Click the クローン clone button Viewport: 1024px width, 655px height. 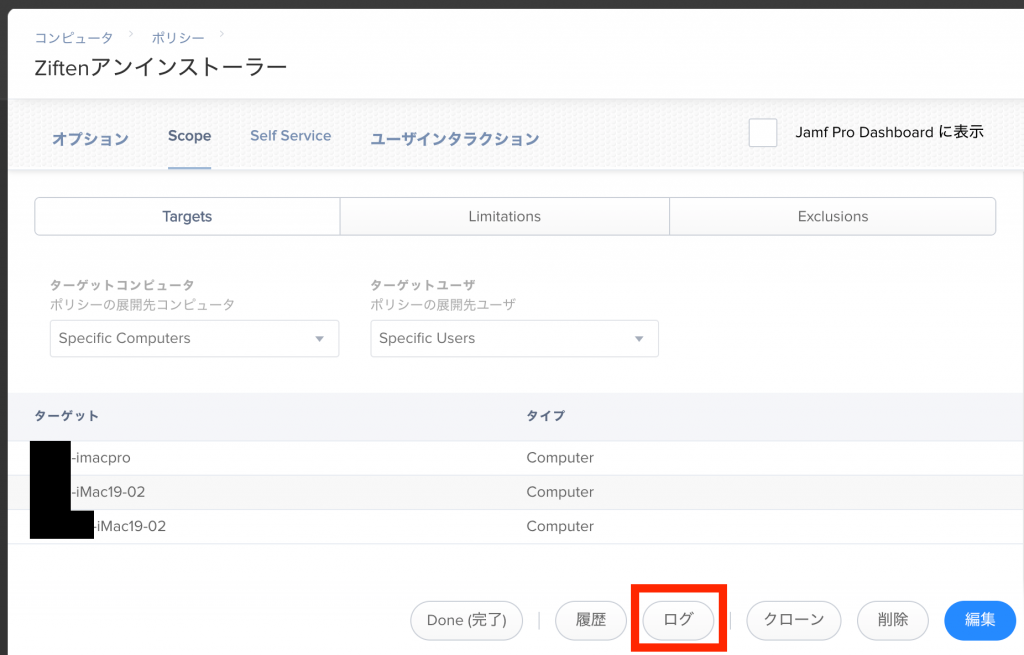[x=794, y=620]
